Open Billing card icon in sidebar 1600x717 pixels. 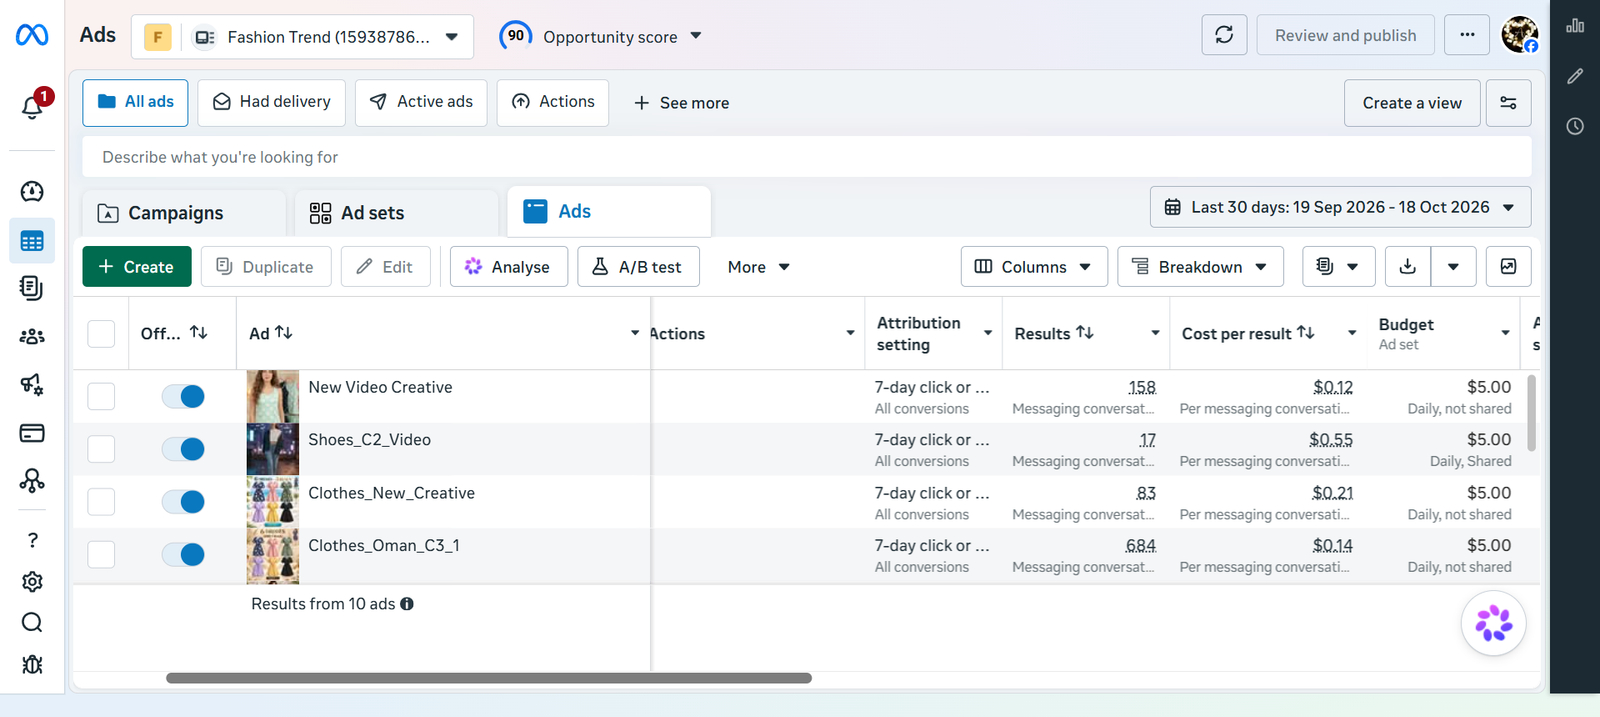32,433
